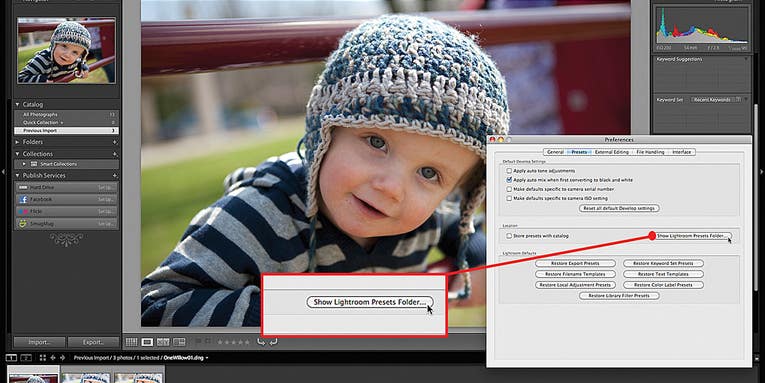
Task: Click the histogram in right panel
Action: point(702,27)
